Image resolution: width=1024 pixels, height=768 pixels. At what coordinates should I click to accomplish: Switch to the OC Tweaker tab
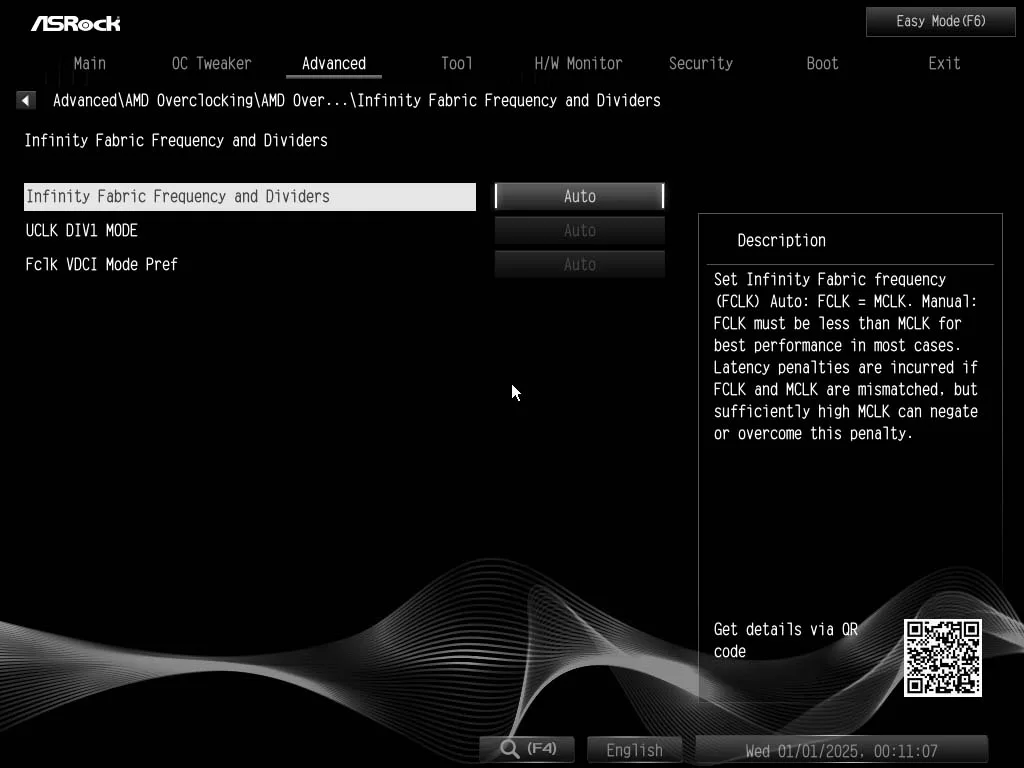pos(212,63)
